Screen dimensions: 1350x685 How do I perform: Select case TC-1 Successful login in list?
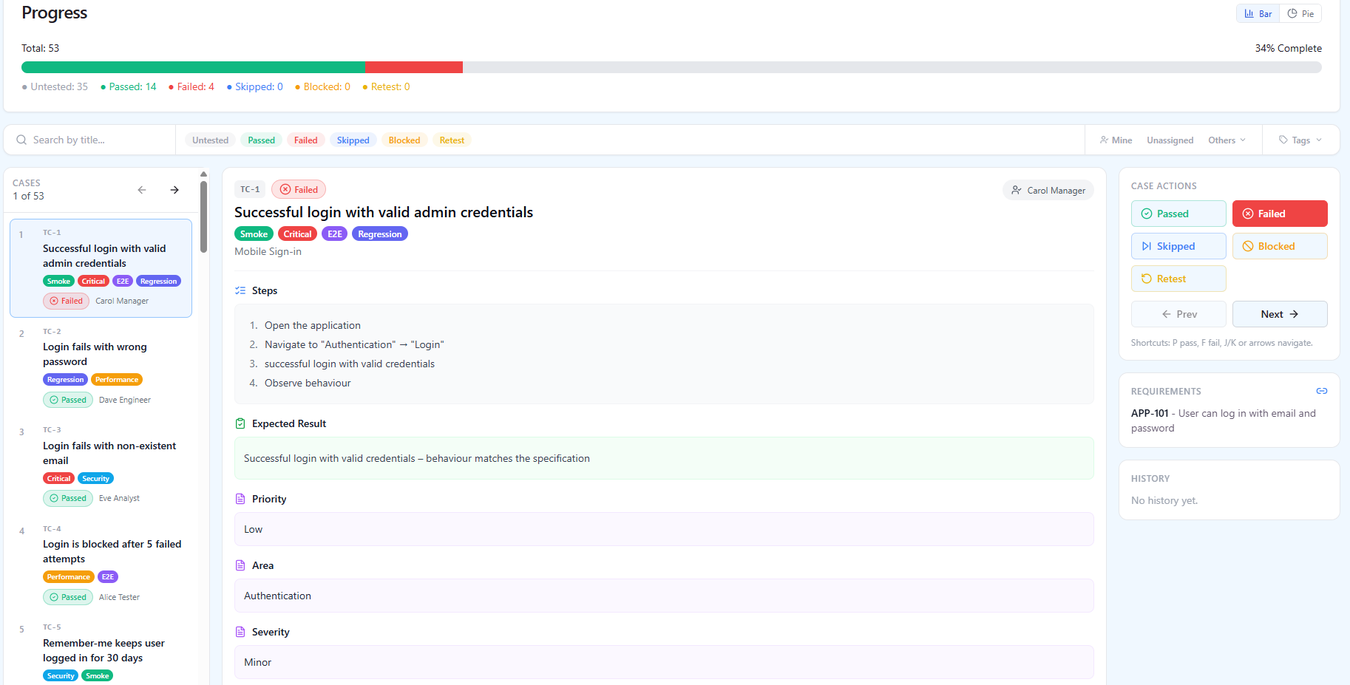pyautogui.click(x=101, y=268)
